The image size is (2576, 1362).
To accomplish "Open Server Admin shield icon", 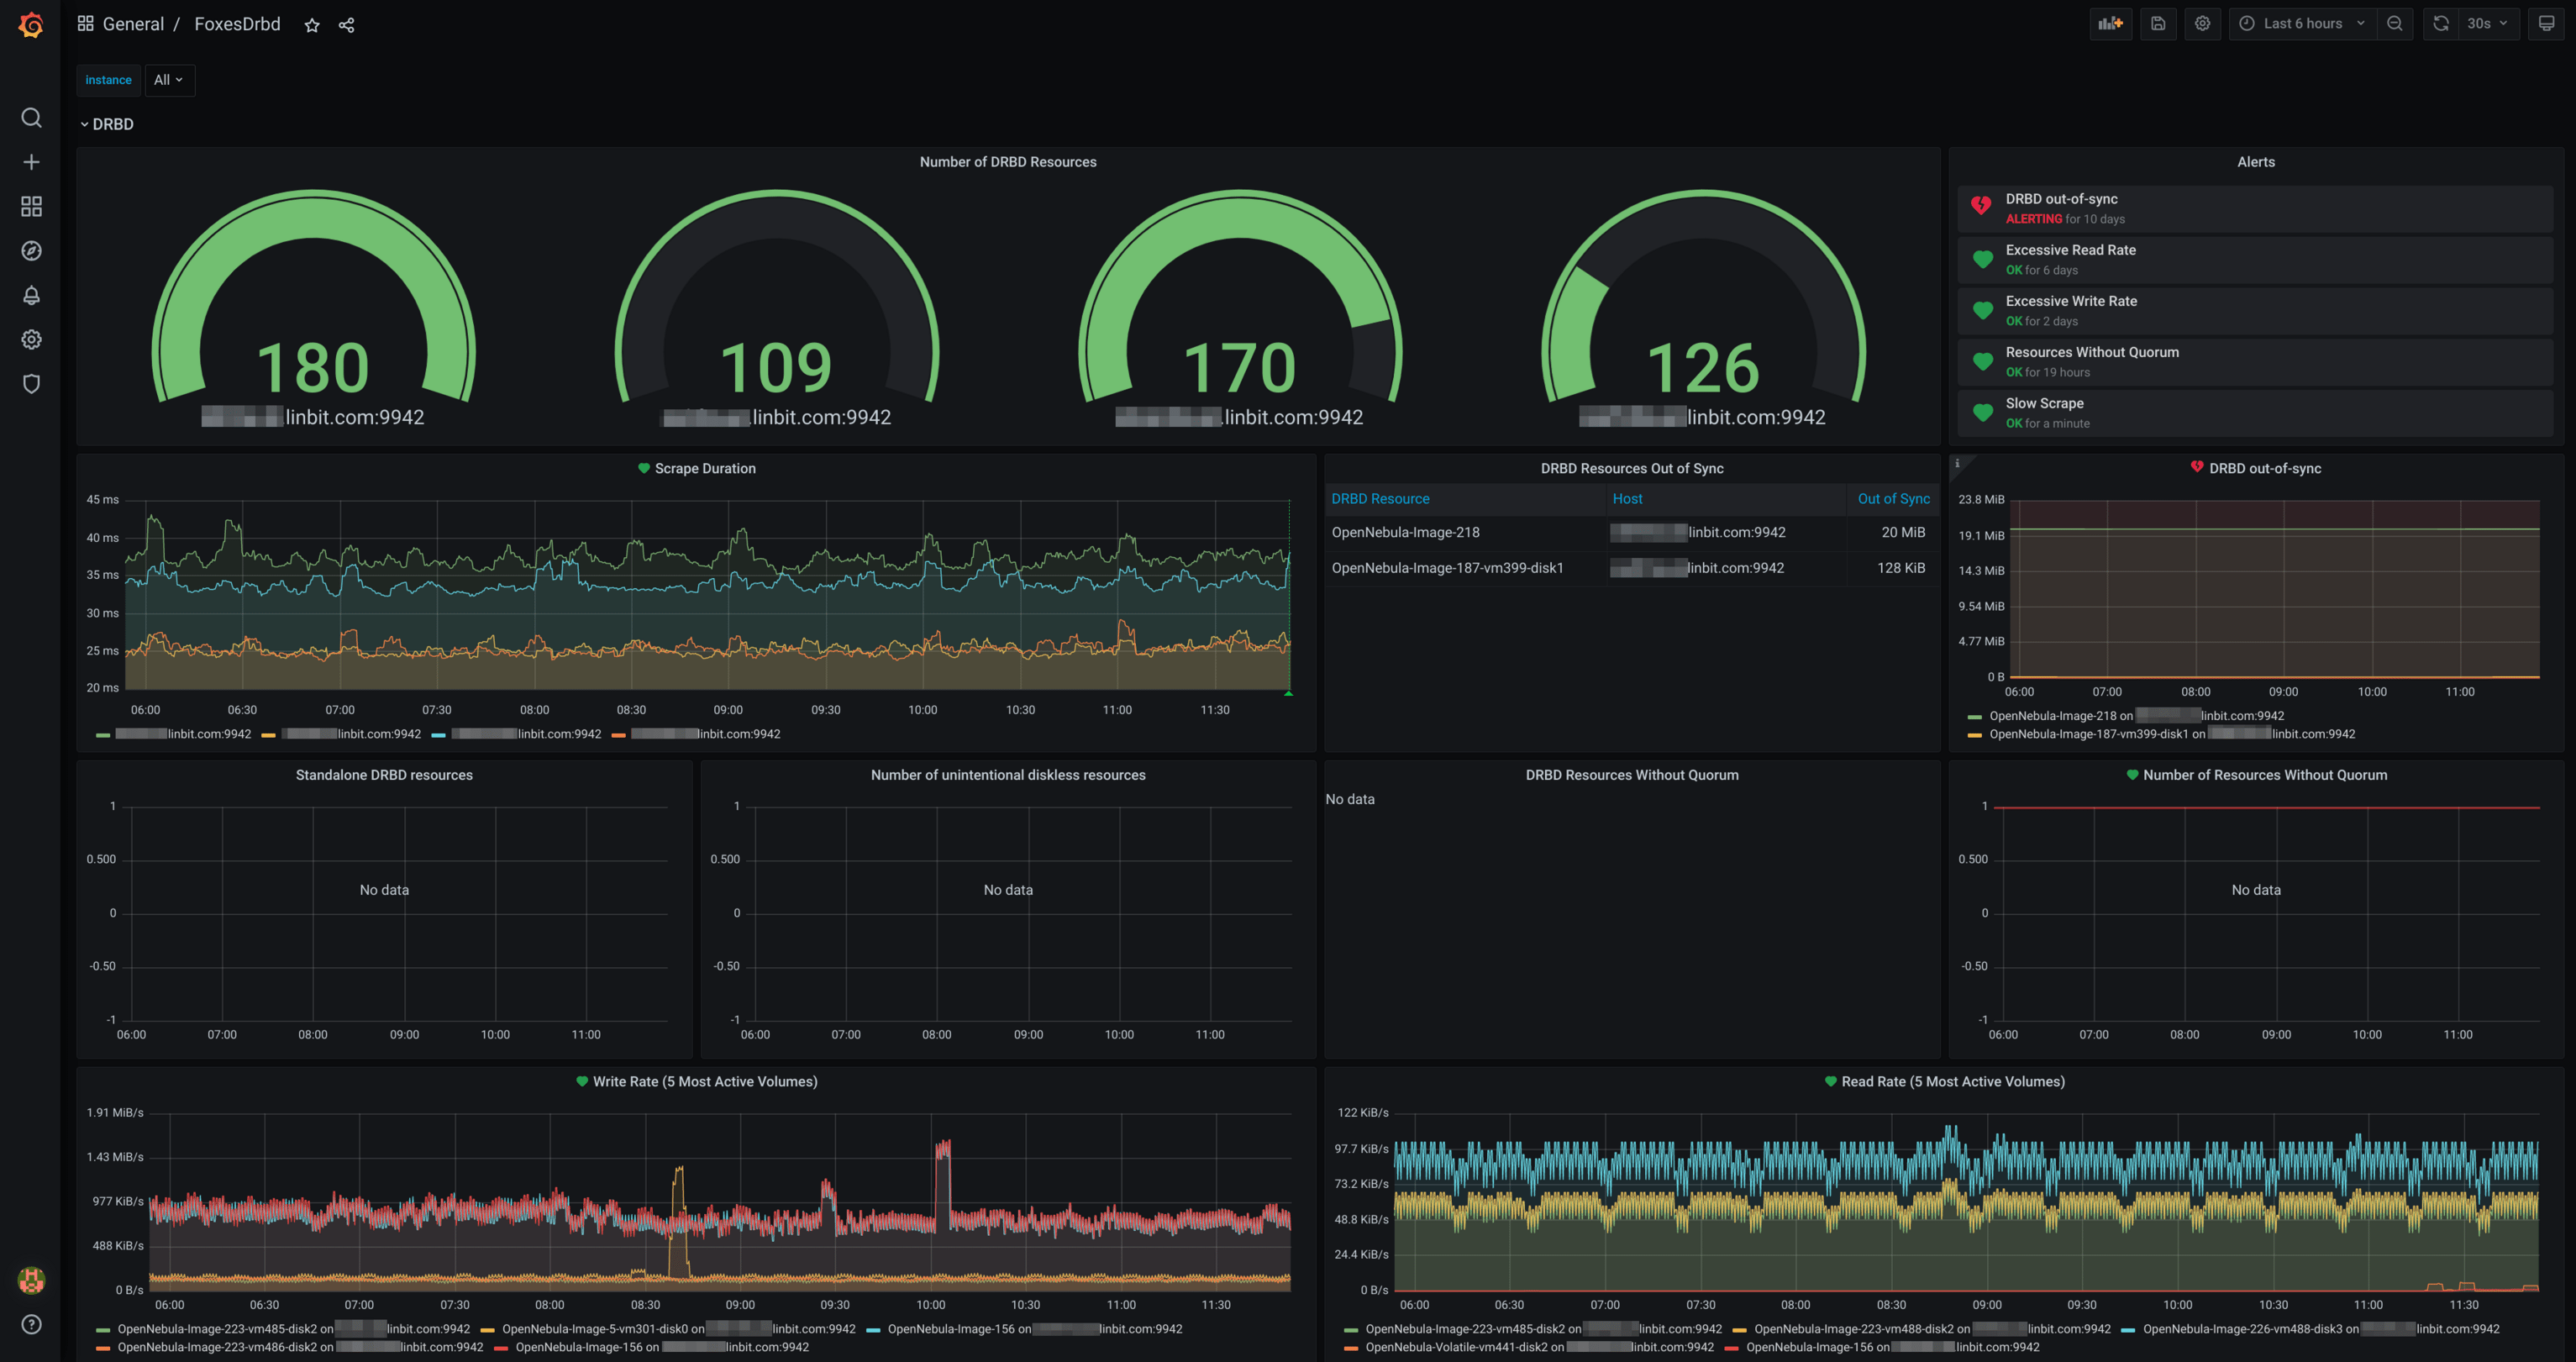I will (x=31, y=384).
